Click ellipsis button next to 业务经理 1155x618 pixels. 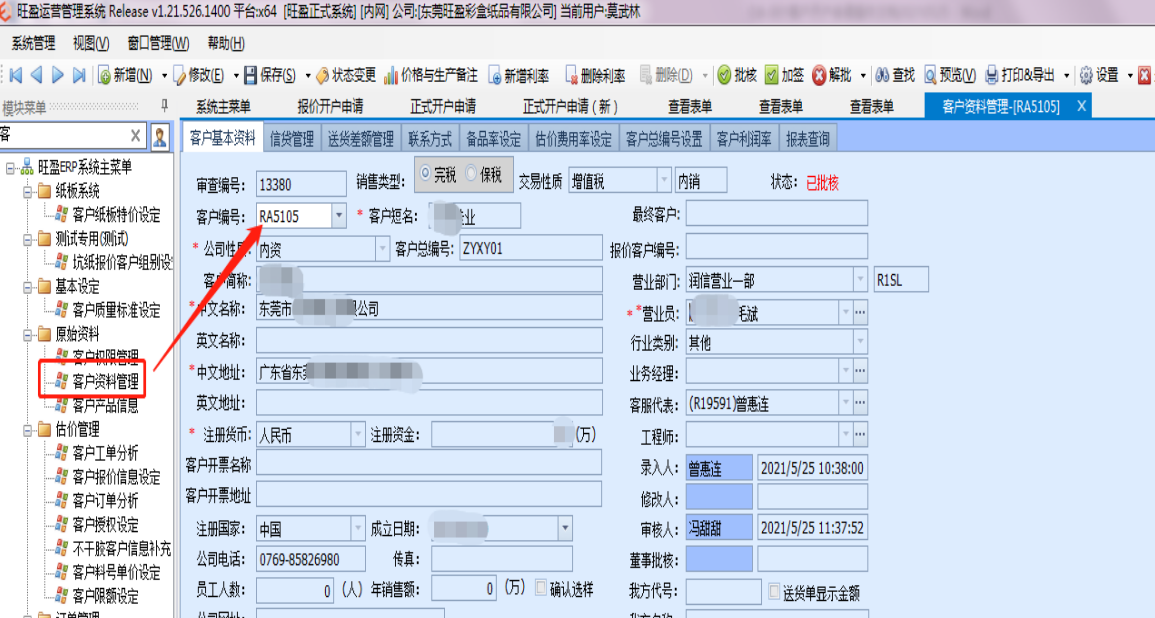pyautogui.click(x=860, y=371)
